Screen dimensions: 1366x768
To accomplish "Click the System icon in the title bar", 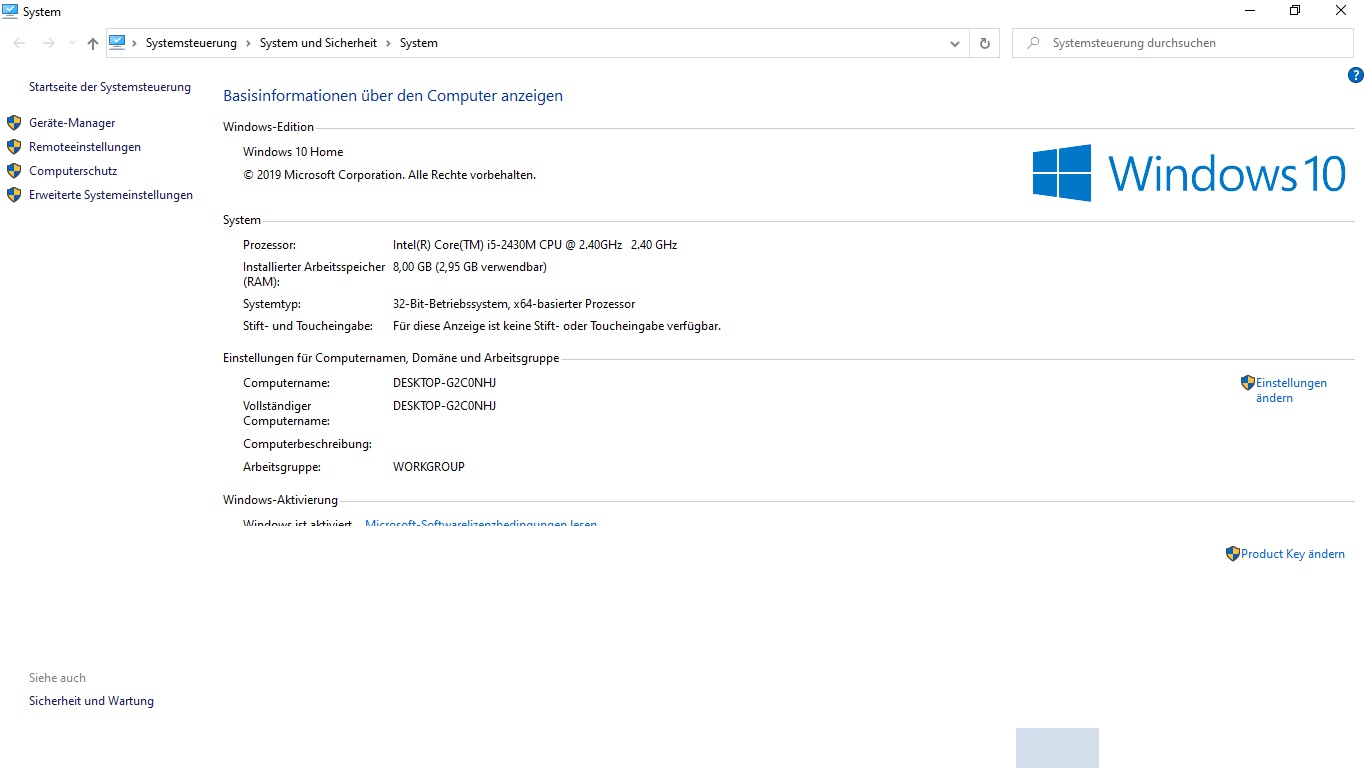I will pyautogui.click(x=11, y=11).
